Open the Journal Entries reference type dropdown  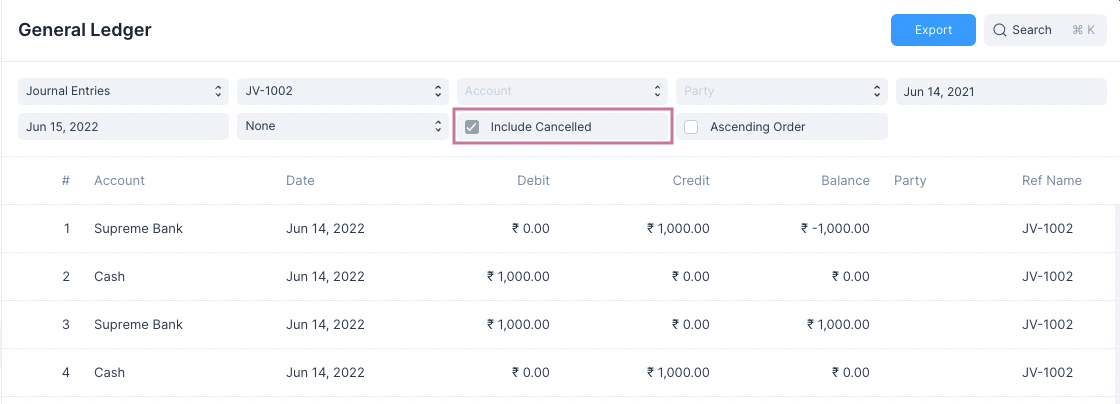point(123,91)
